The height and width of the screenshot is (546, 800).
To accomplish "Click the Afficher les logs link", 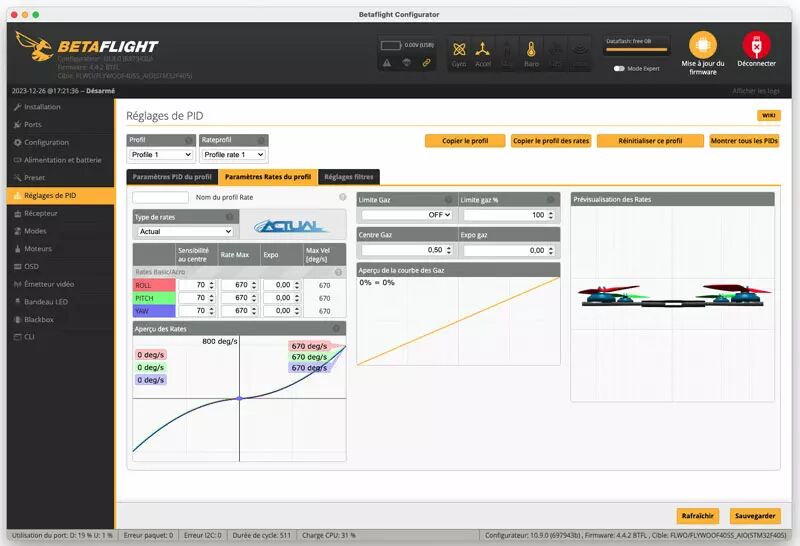I will pyautogui.click(x=756, y=91).
